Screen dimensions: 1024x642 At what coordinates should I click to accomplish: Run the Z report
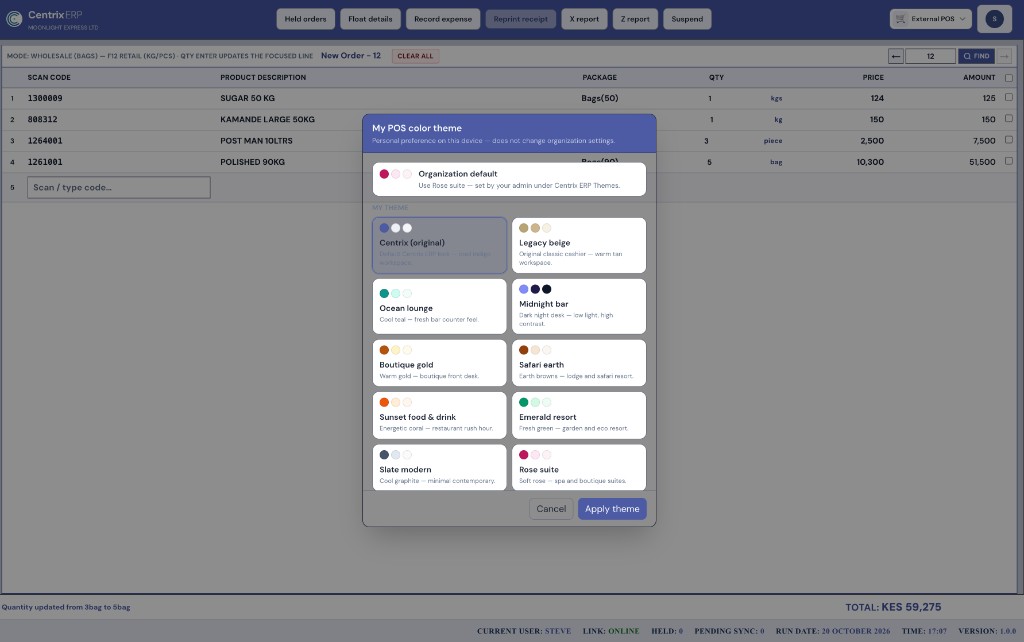[635, 19]
